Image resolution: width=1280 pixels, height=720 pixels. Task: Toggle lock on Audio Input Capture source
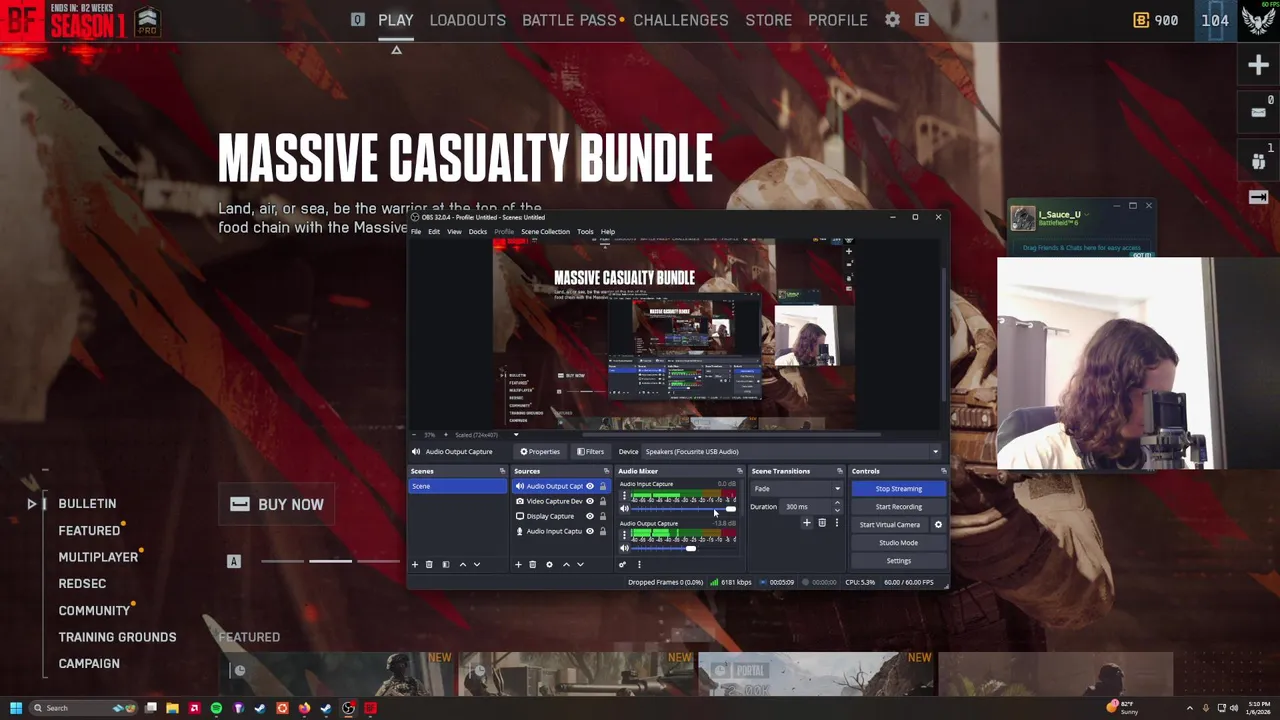(x=602, y=532)
